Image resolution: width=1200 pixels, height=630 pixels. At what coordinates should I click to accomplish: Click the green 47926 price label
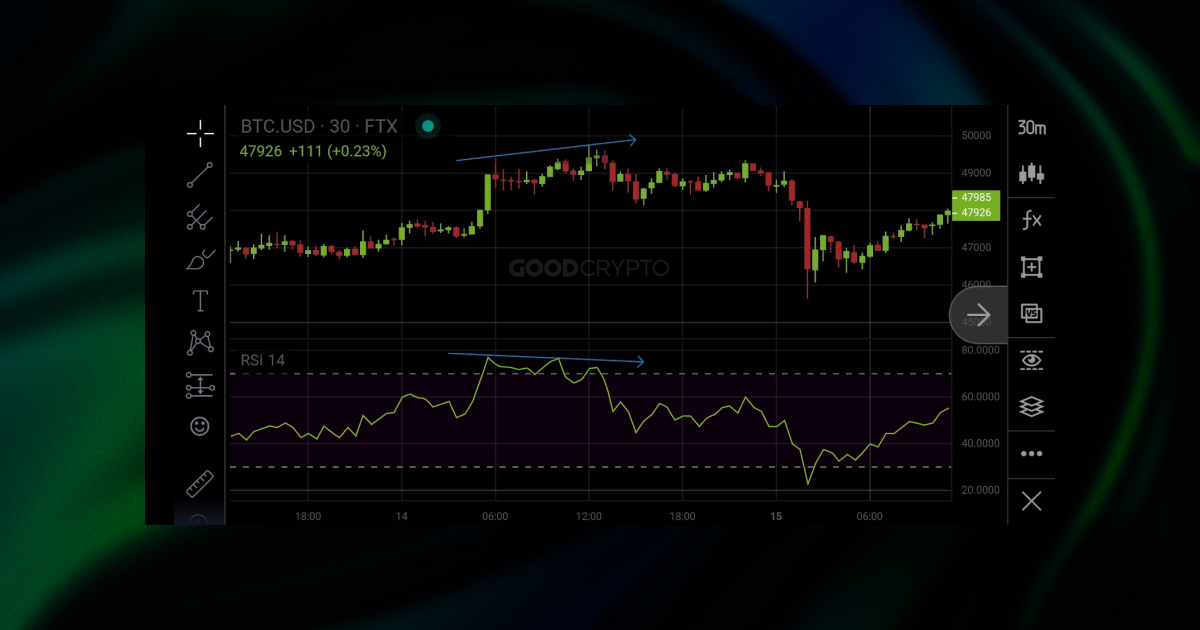[x=973, y=213]
